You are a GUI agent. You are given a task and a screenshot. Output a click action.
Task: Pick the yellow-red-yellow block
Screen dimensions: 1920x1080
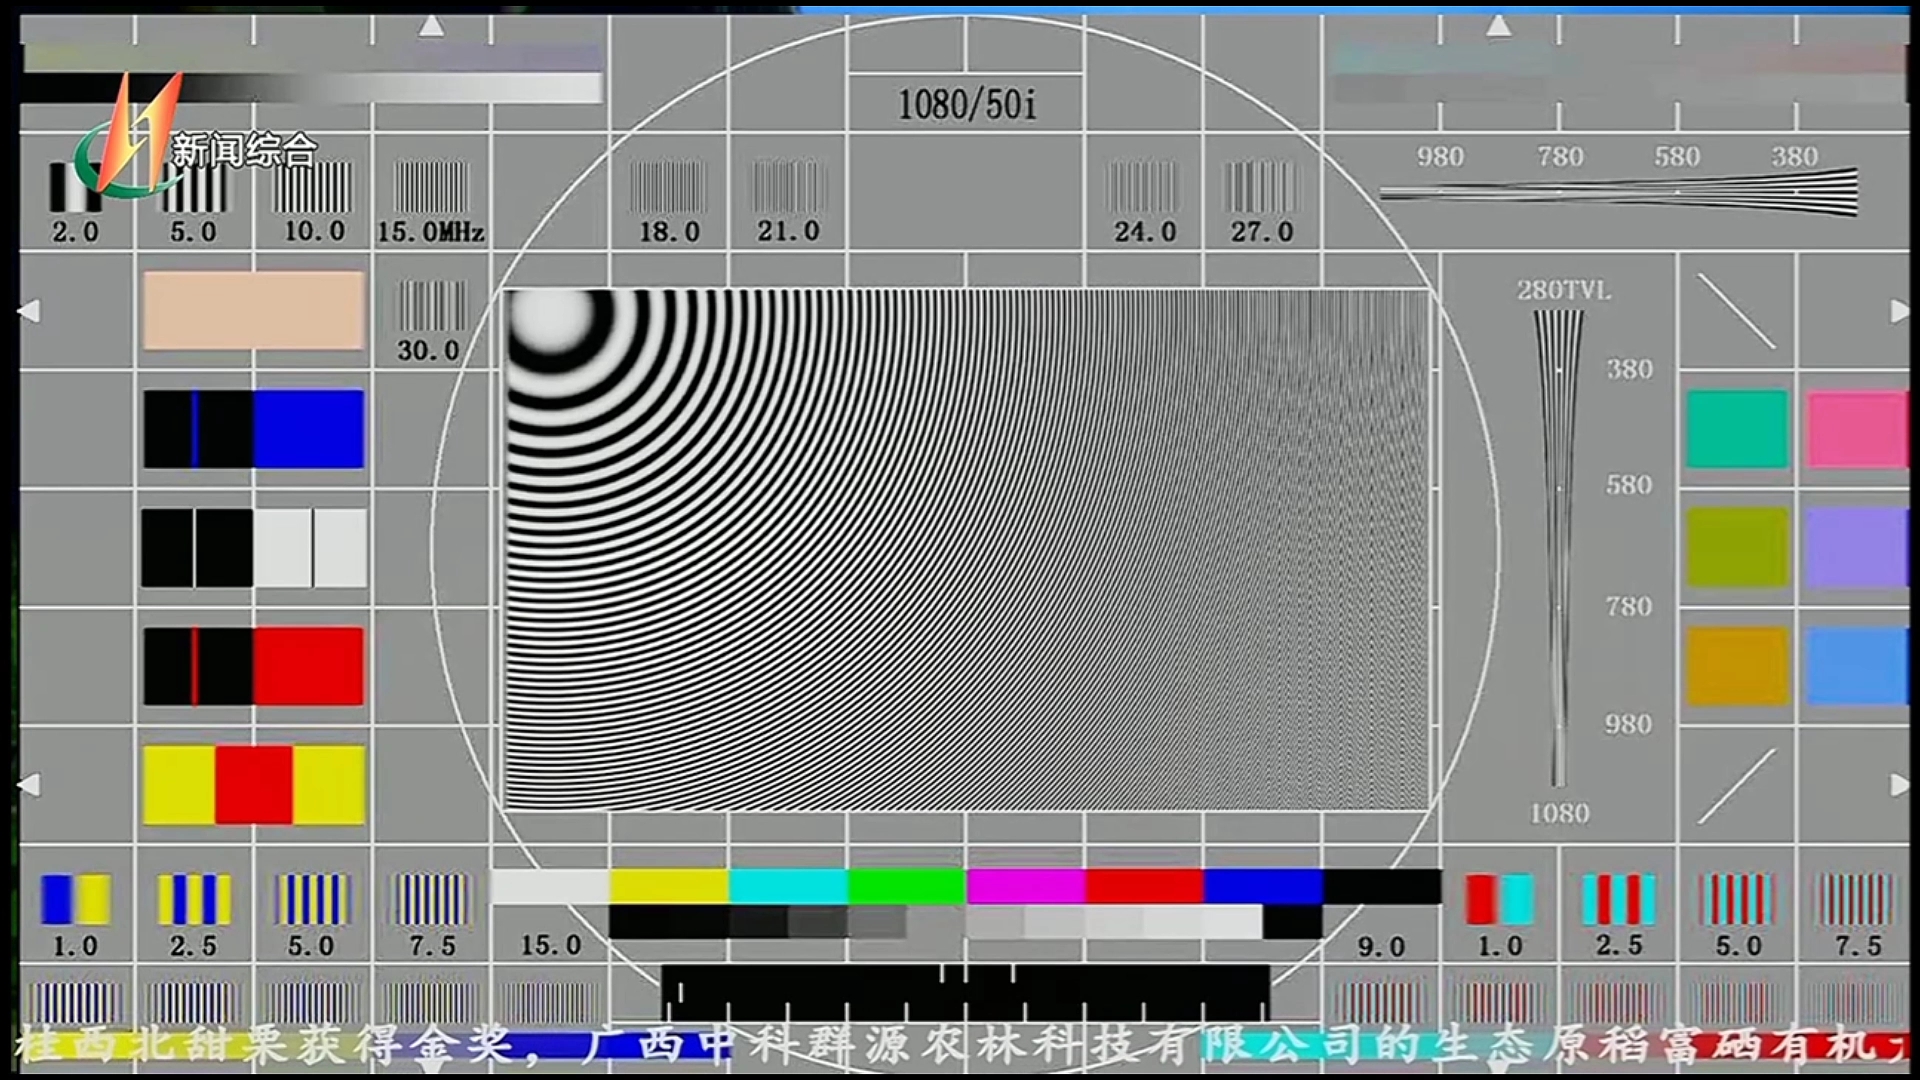[254, 785]
